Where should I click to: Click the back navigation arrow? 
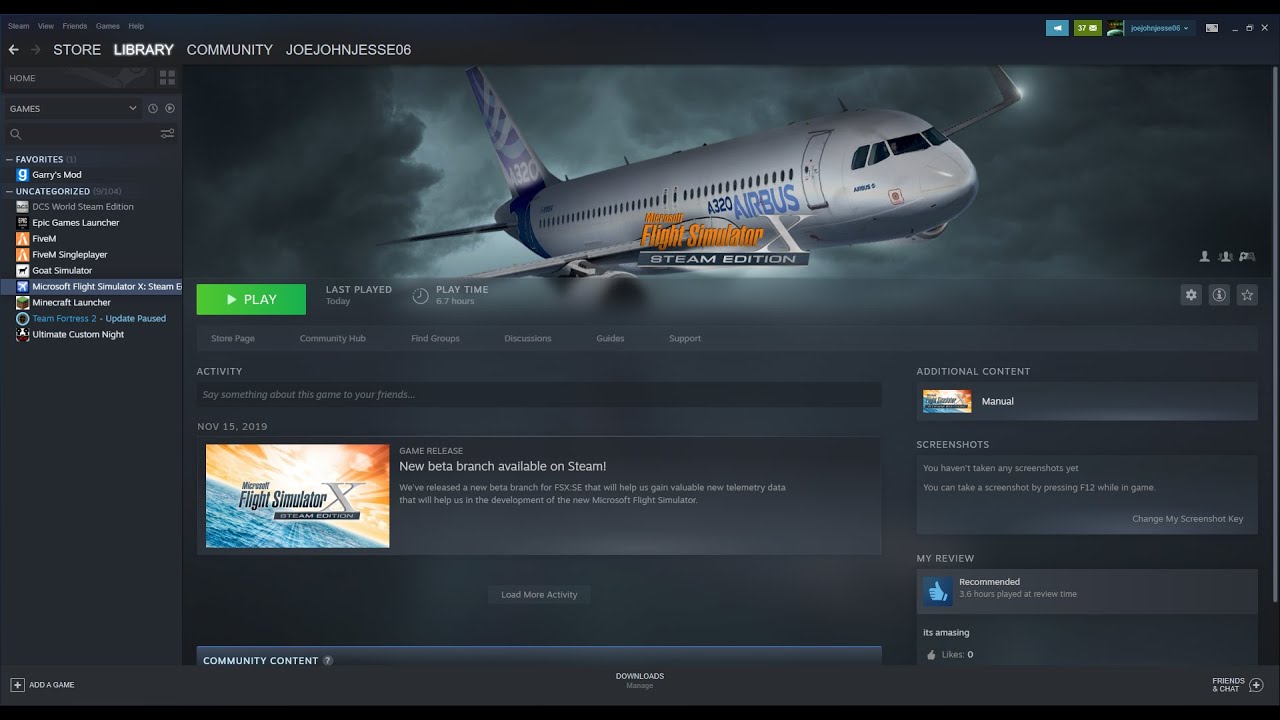14,49
